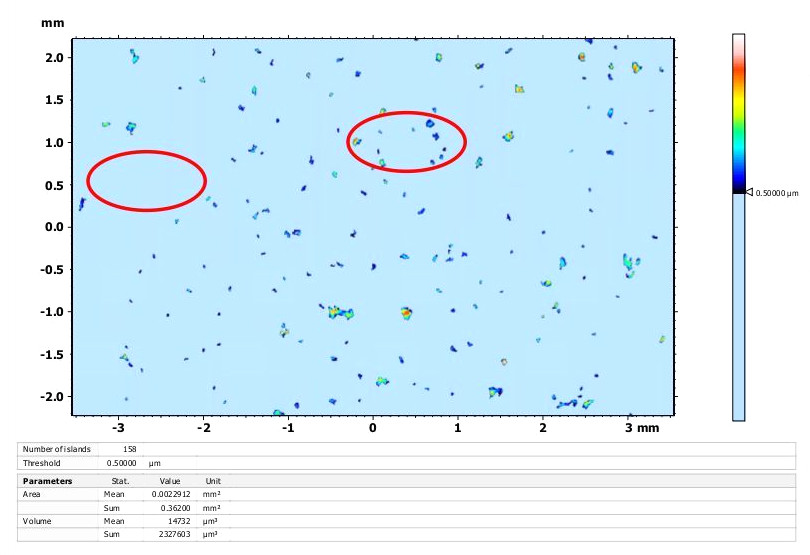The height and width of the screenshot is (555, 810).
Task: Click inside the right red ellipse annotation
Action: tap(406, 141)
